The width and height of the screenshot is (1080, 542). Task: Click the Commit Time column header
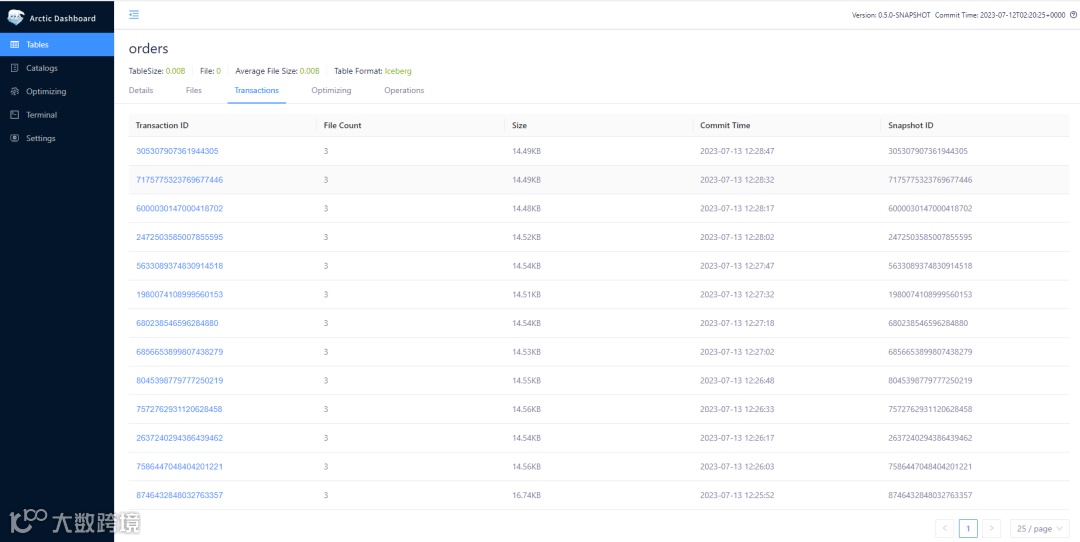[725, 125]
